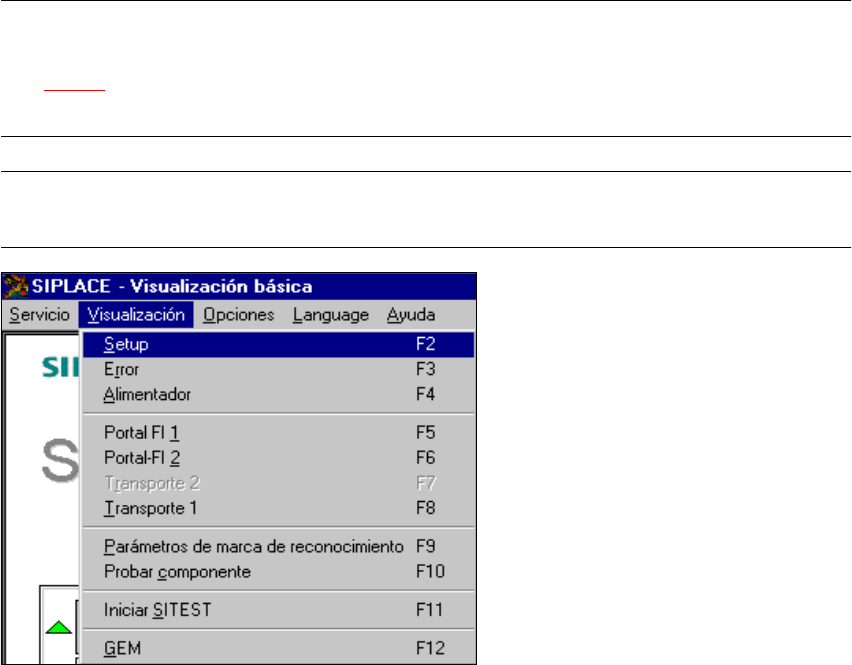Select Portal-FI 2
The height and width of the screenshot is (665, 852).
[279, 457]
